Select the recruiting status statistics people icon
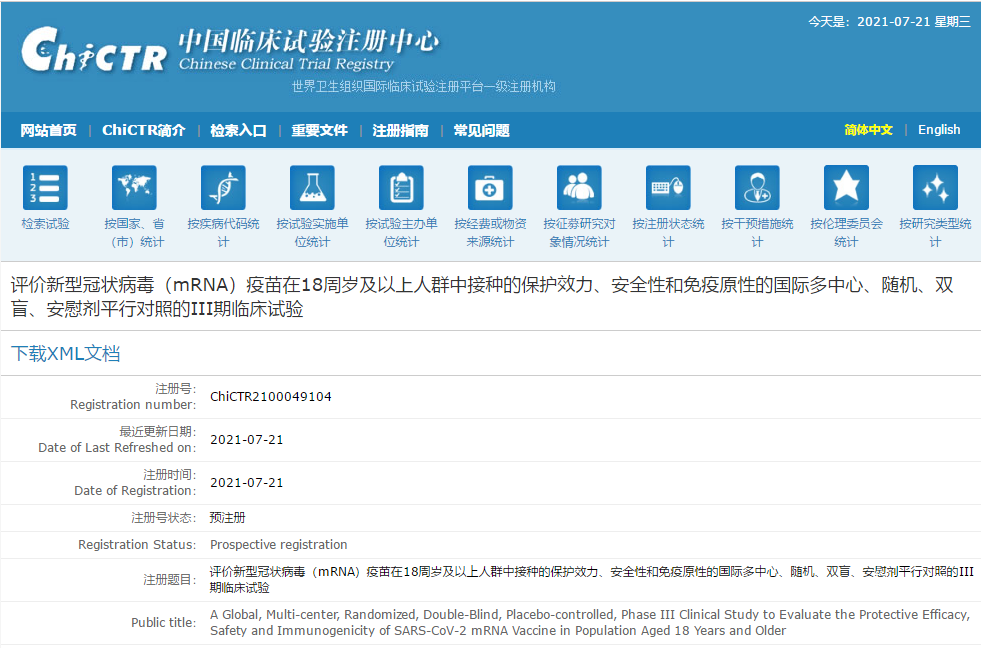981x648 pixels. tap(579, 188)
